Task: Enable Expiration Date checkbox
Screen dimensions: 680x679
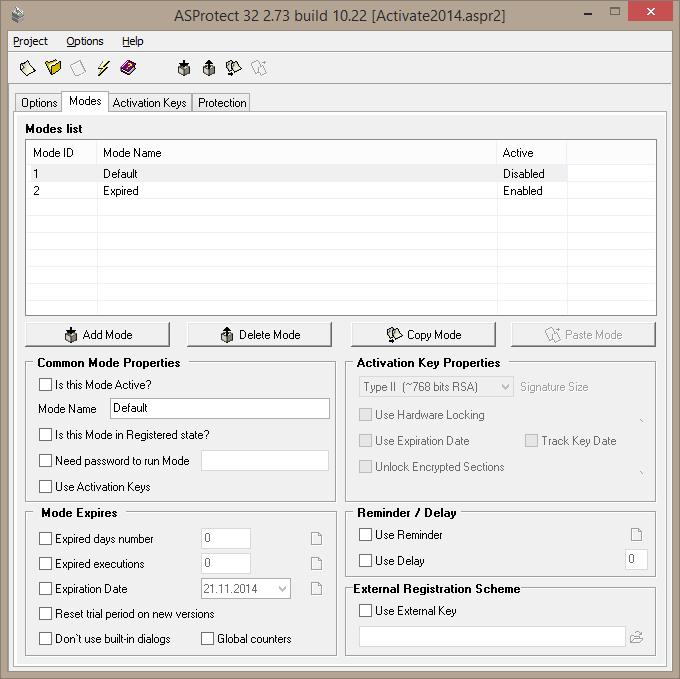Action: (45, 589)
